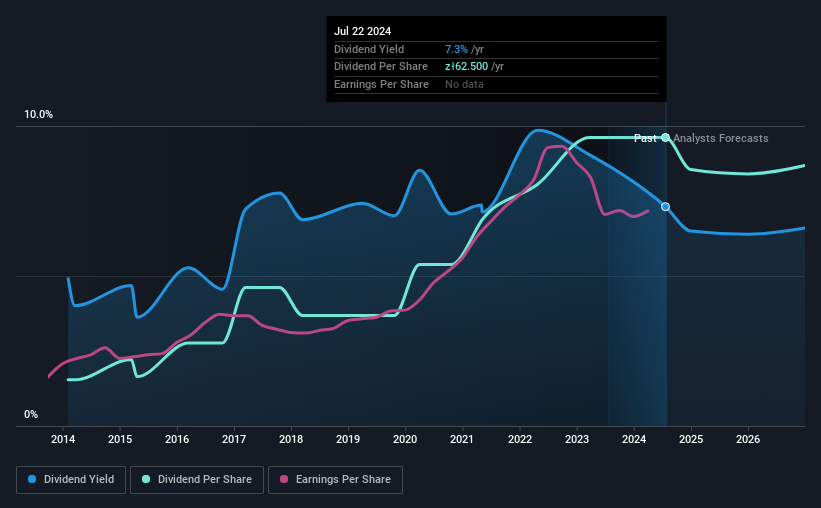Click the pink Earnings Per Share legend dot
The width and height of the screenshot is (821, 508).
tap(284, 479)
